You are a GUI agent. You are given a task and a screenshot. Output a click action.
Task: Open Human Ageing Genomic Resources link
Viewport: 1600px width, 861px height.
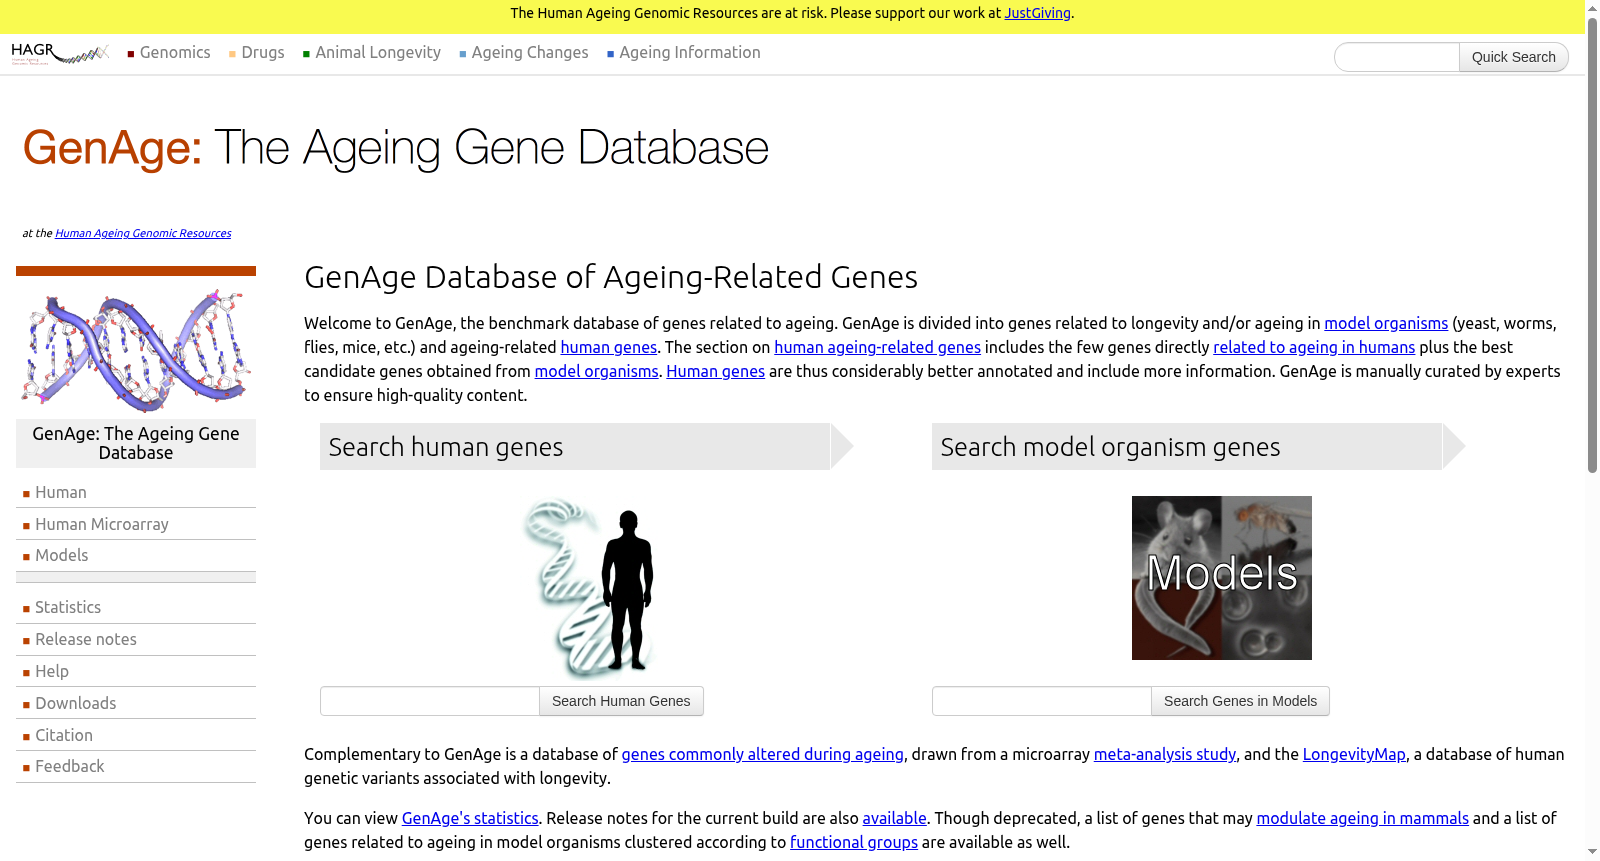143,233
